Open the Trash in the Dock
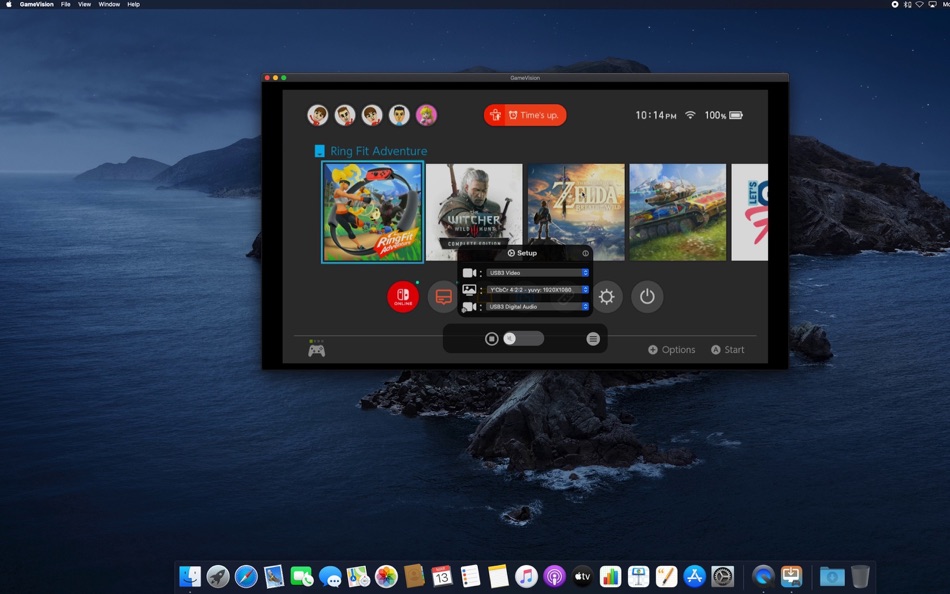The width and height of the screenshot is (950, 594). coord(860,576)
